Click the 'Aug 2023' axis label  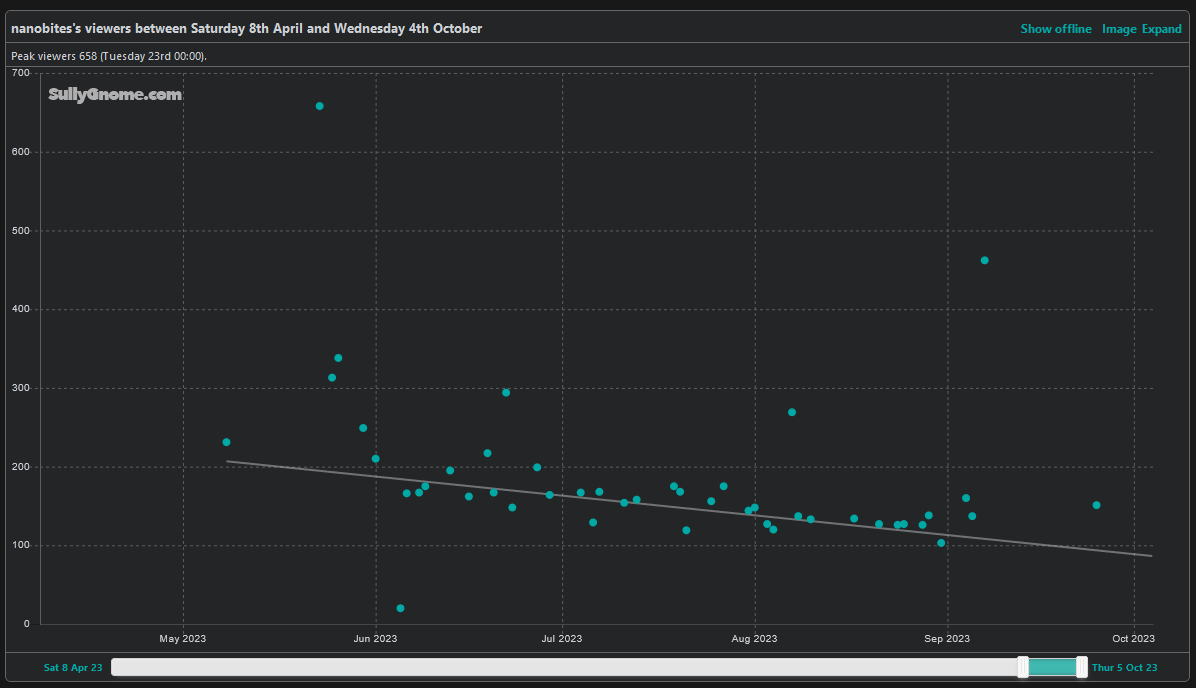[754, 638]
